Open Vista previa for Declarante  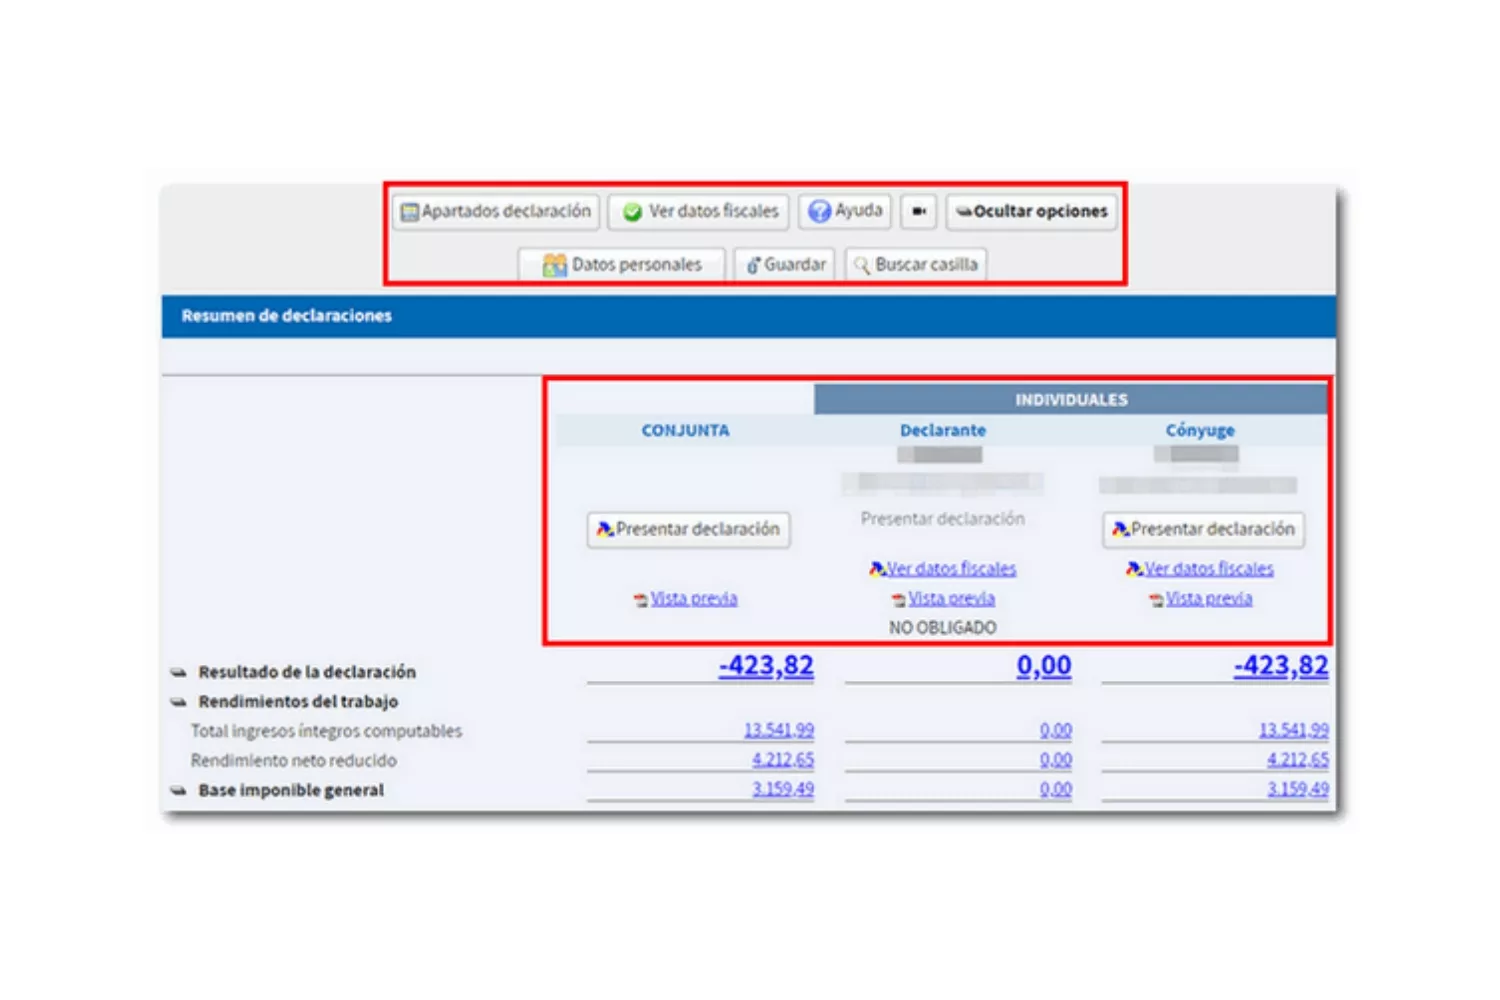950,599
